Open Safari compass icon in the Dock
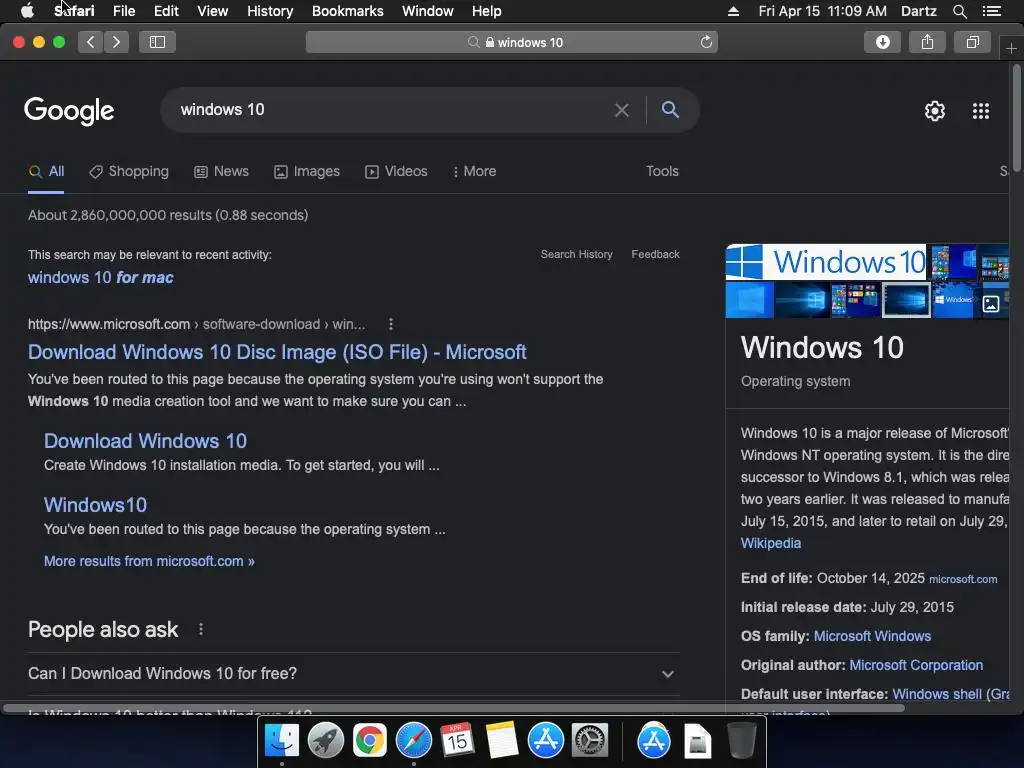This screenshot has height=768, width=1024. [x=413, y=741]
